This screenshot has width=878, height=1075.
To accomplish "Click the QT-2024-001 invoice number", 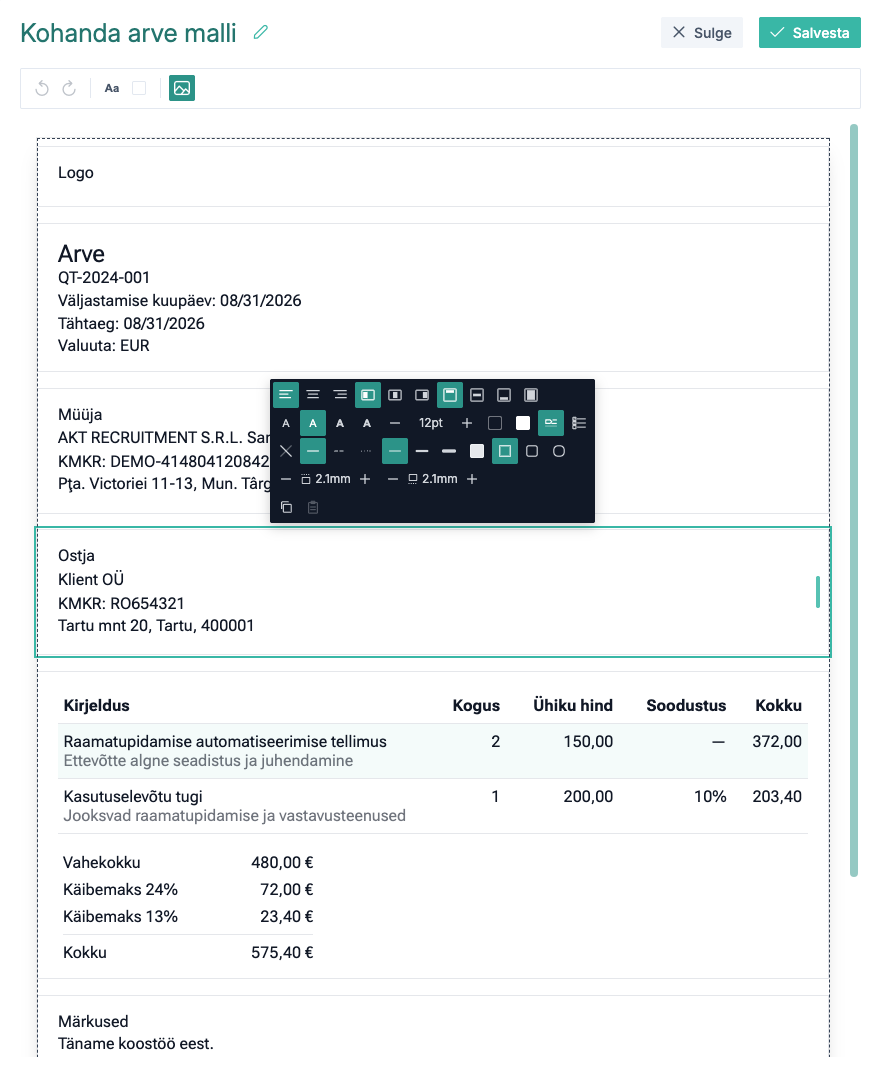I will 103,278.
